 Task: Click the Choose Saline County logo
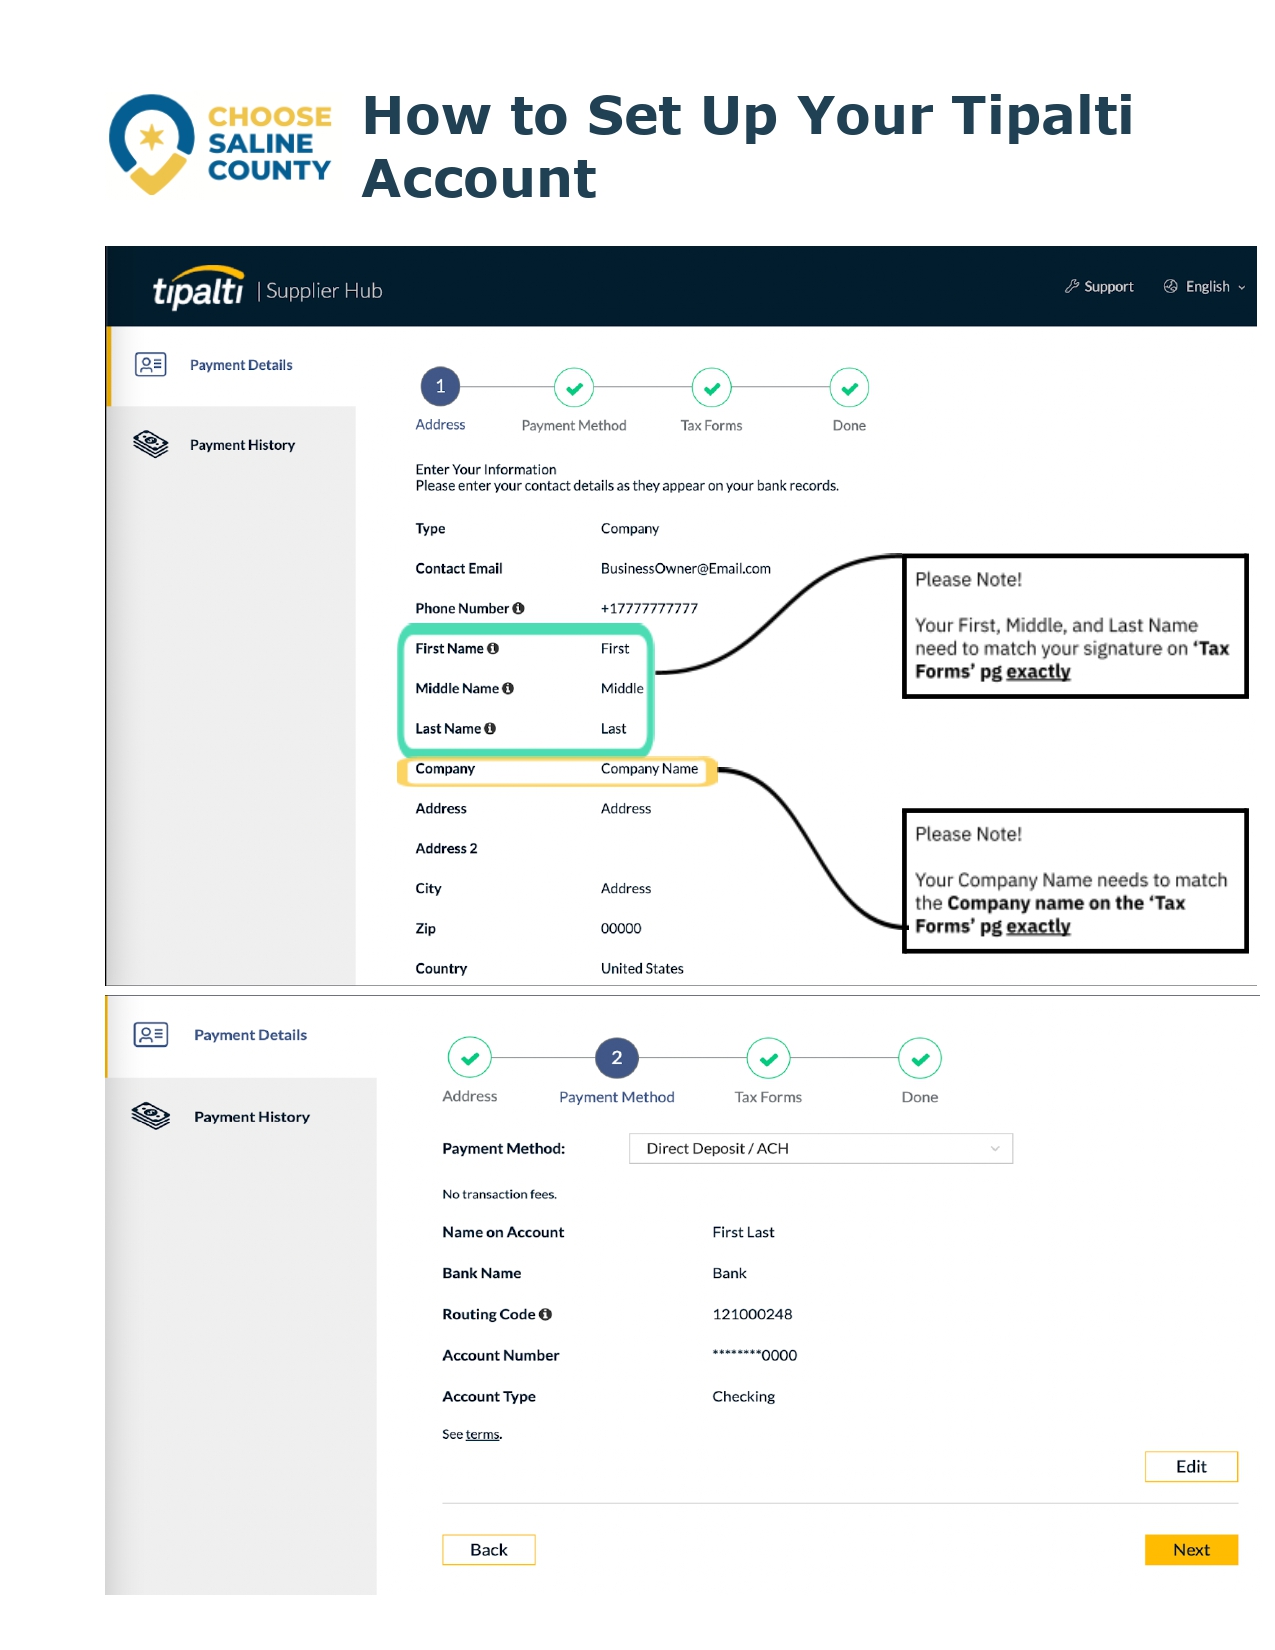(220, 144)
